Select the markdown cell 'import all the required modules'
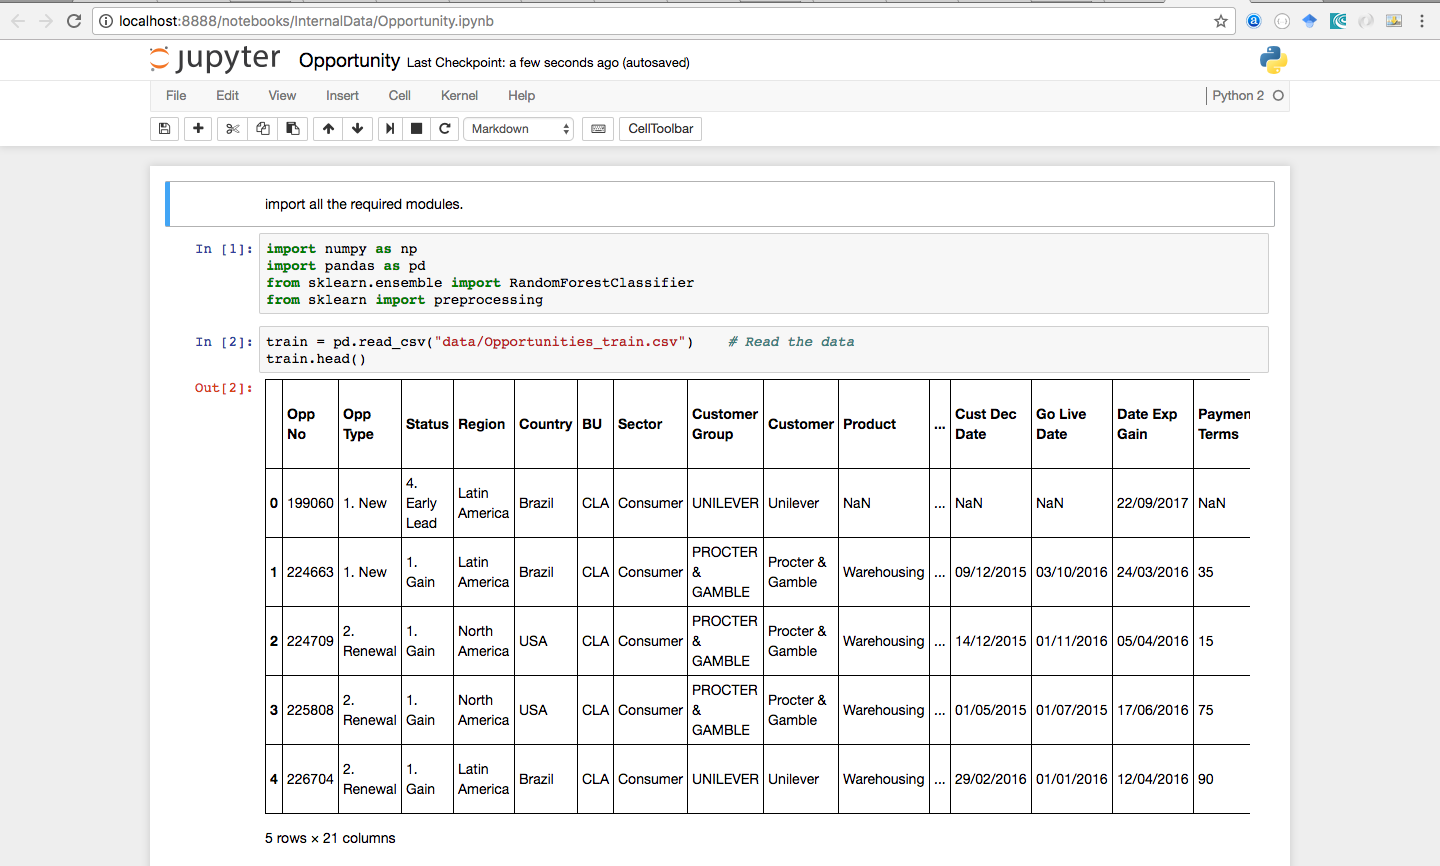 pyautogui.click(x=720, y=204)
